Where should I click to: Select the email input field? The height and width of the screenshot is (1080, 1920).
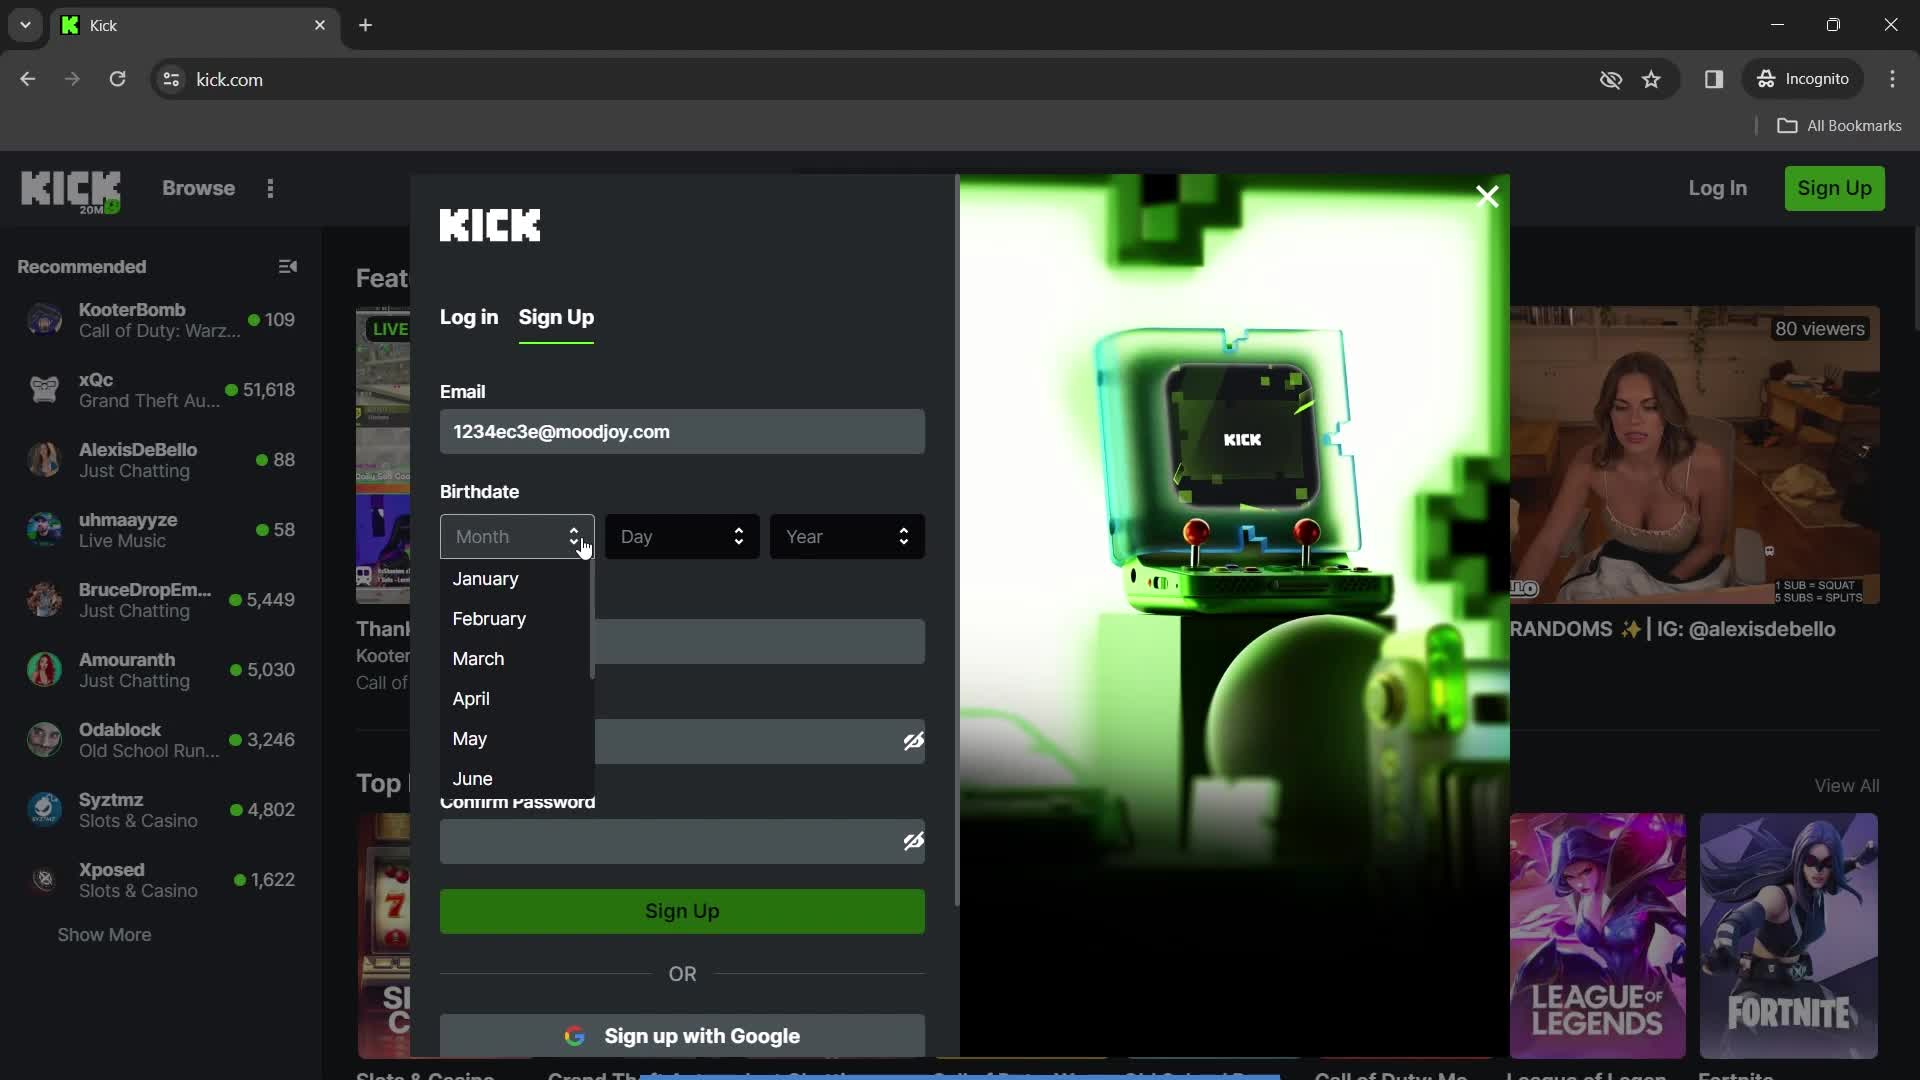coord(683,431)
